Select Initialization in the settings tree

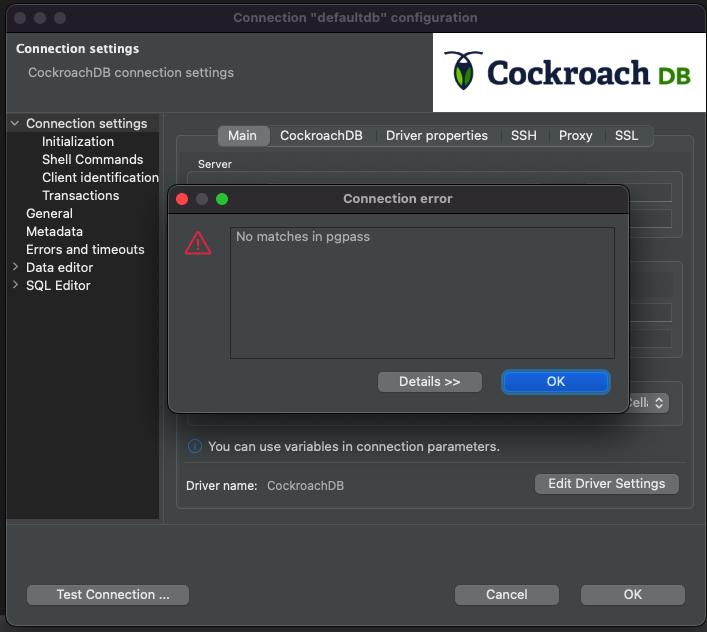click(x=78, y=142)
